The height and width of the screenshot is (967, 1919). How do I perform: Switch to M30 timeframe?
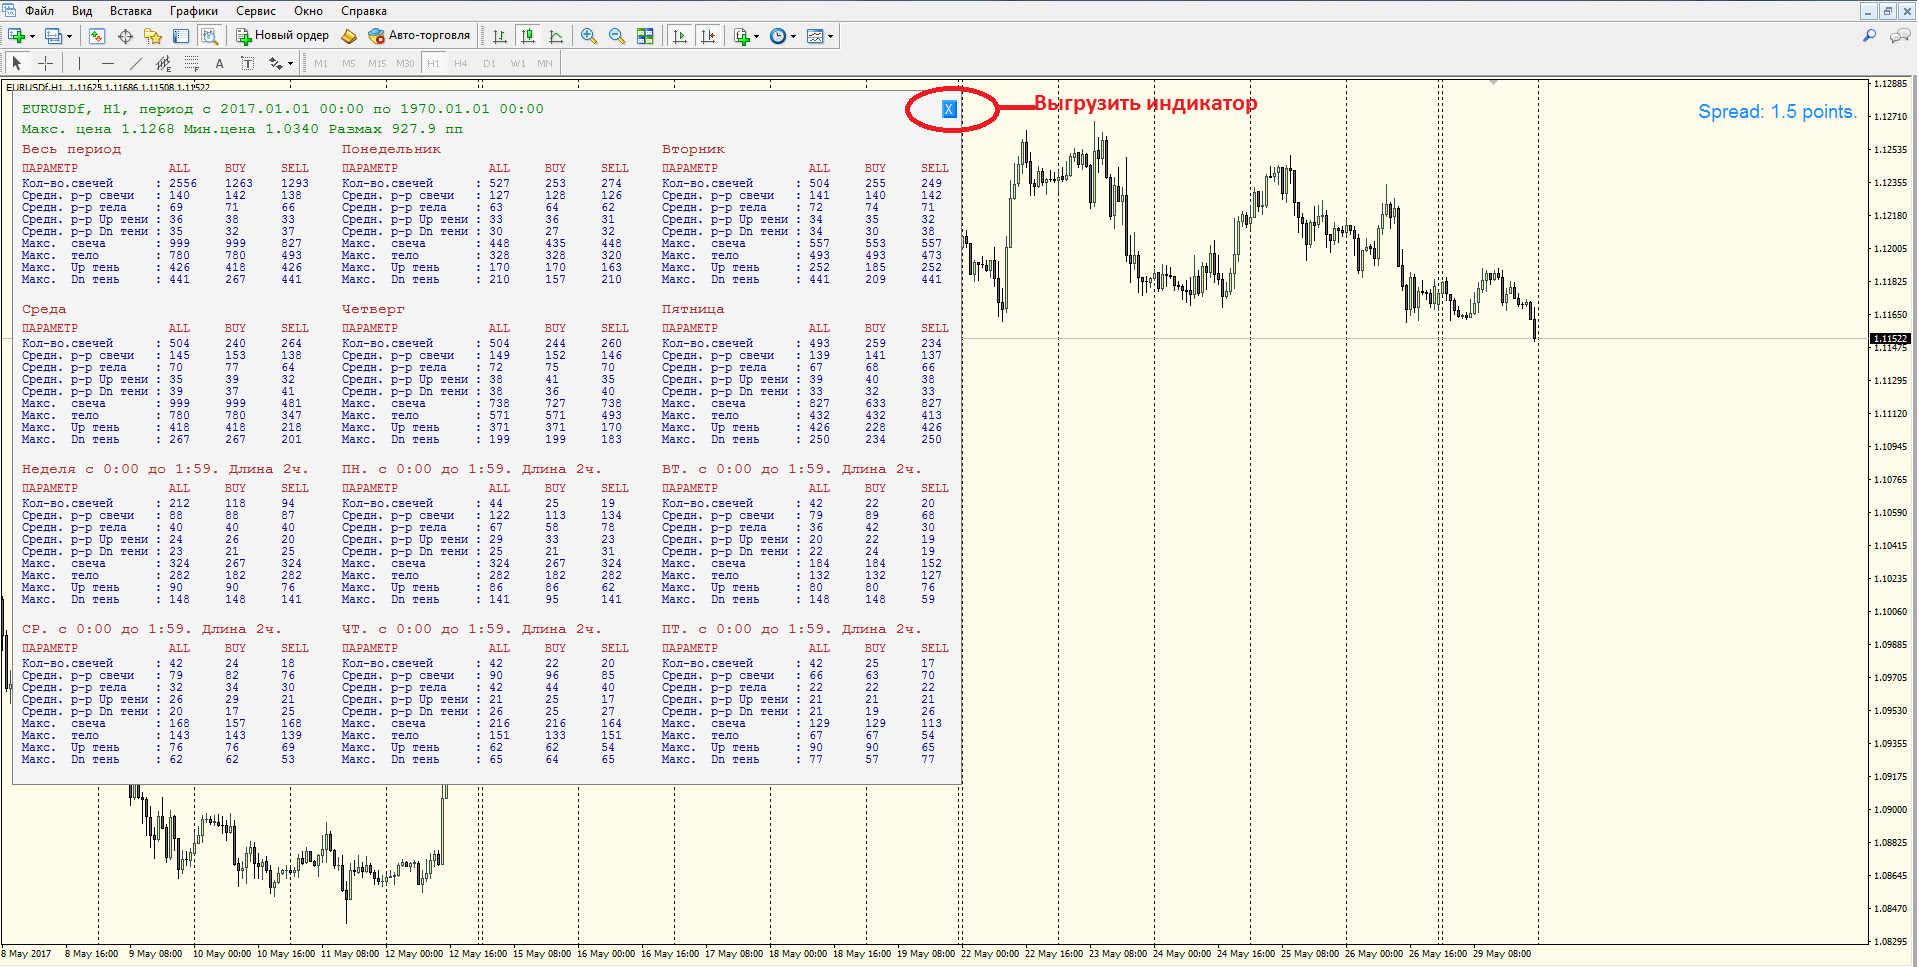[x=404, y=63]
